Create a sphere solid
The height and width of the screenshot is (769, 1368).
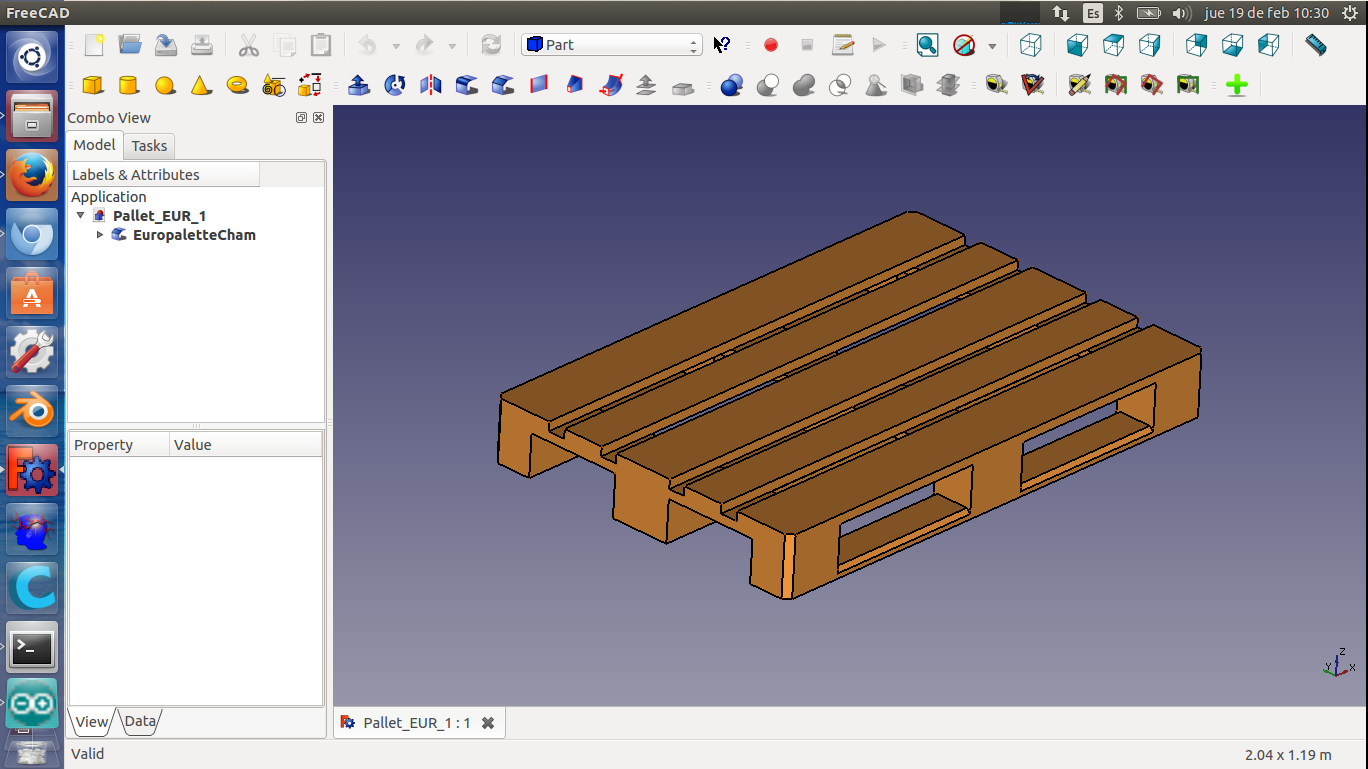(x=165, y=85)
